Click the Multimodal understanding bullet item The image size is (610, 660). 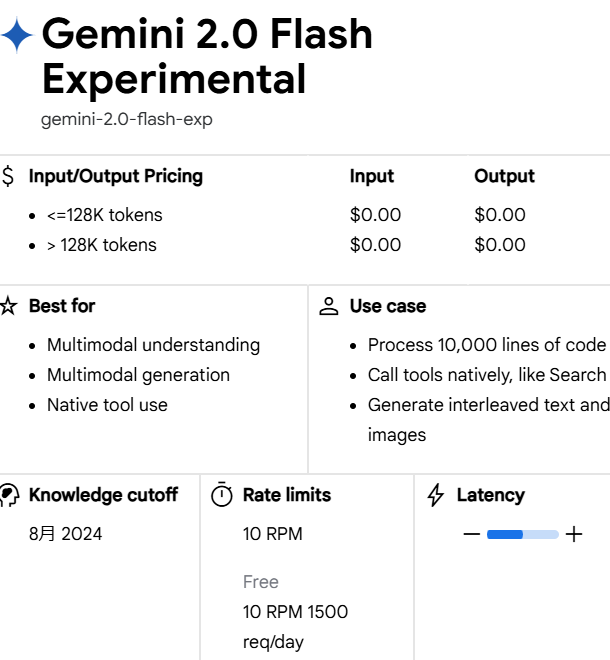pos(153,345)
